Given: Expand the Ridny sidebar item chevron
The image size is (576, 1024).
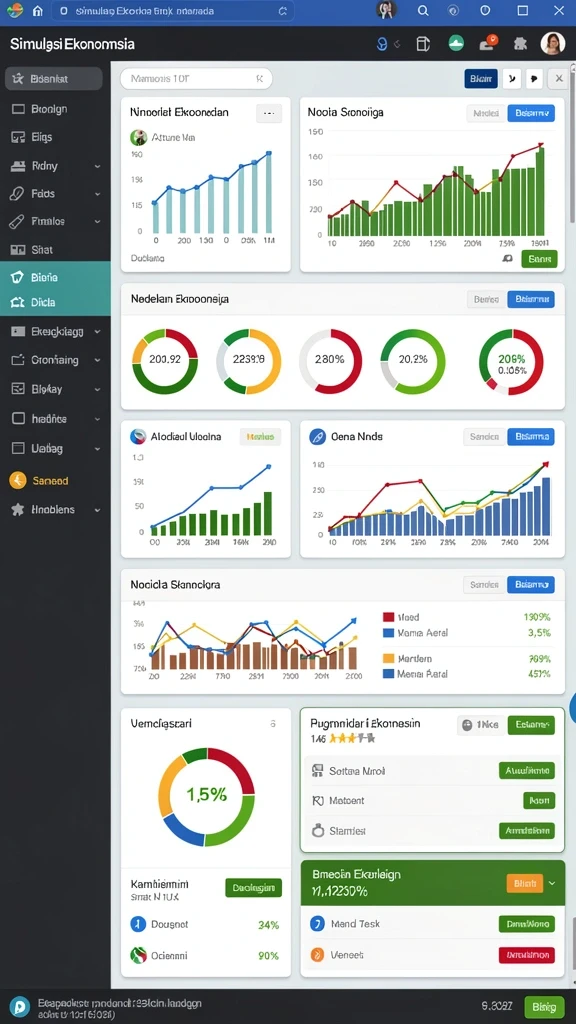Looking at the screenshot, I should point(97,167).
